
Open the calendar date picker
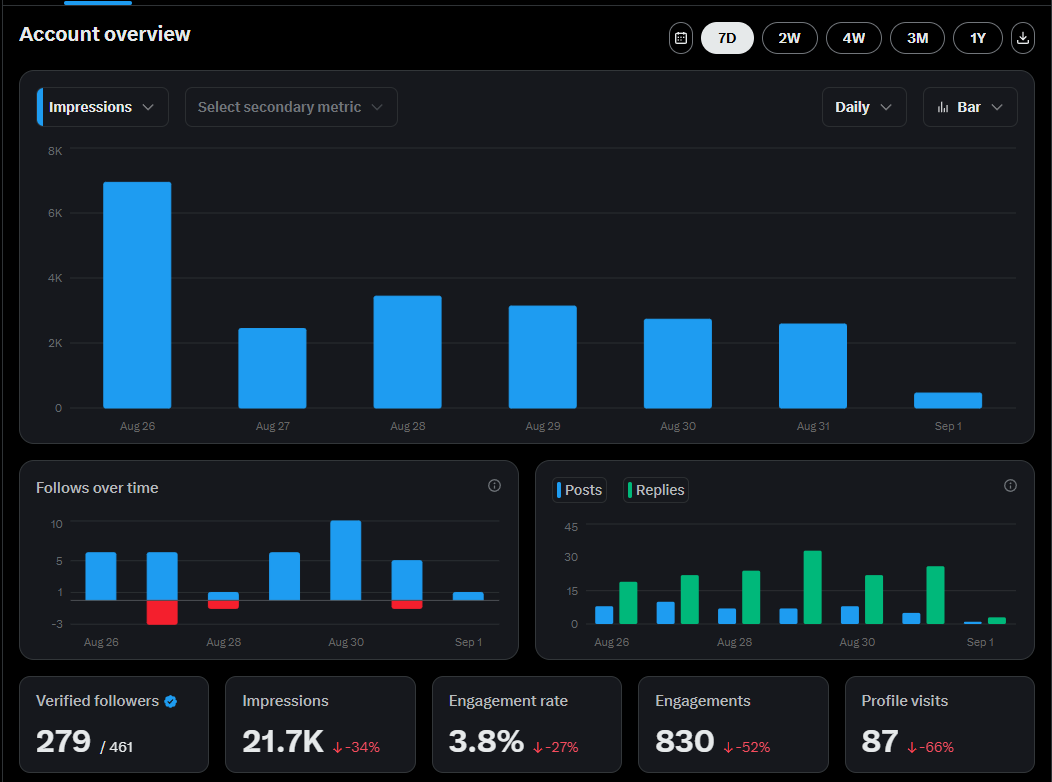(x=680, y=38)
